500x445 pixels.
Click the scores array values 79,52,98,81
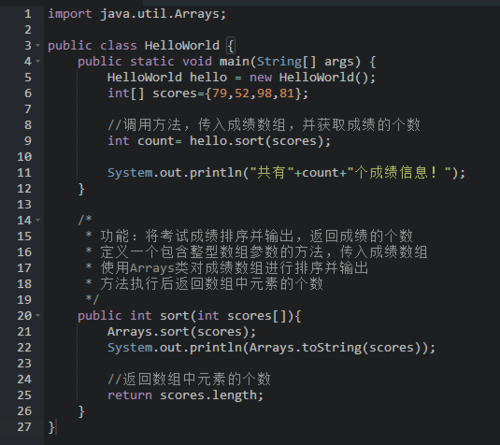[253, 93]
